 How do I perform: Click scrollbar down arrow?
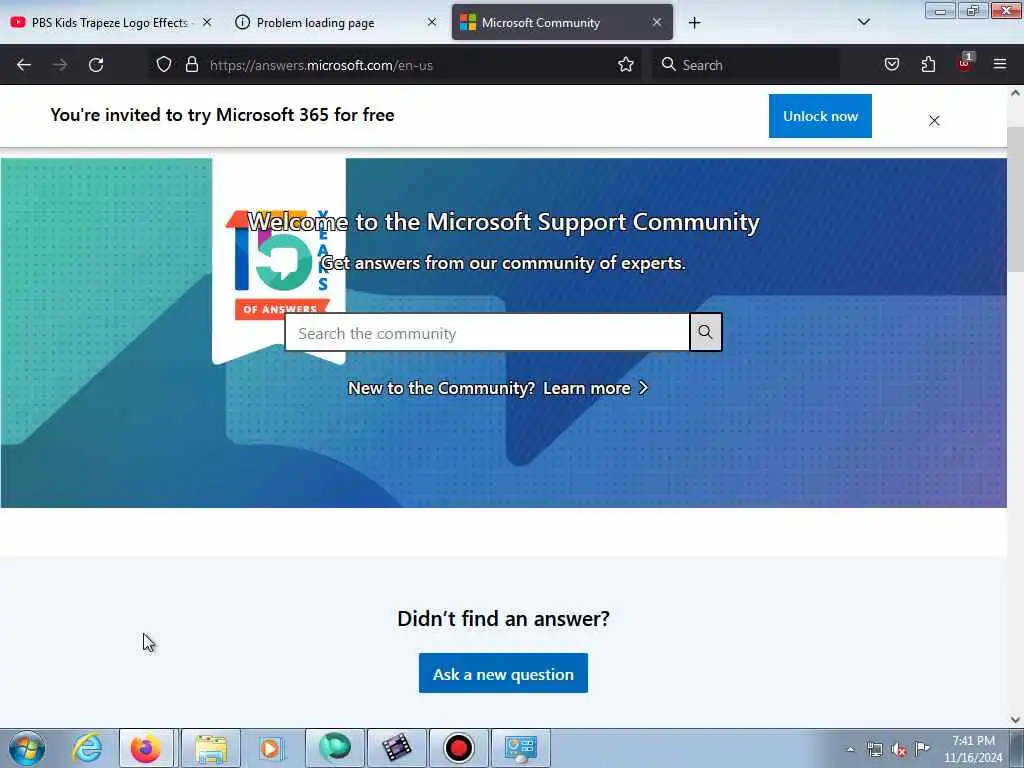click(1015, 720)
